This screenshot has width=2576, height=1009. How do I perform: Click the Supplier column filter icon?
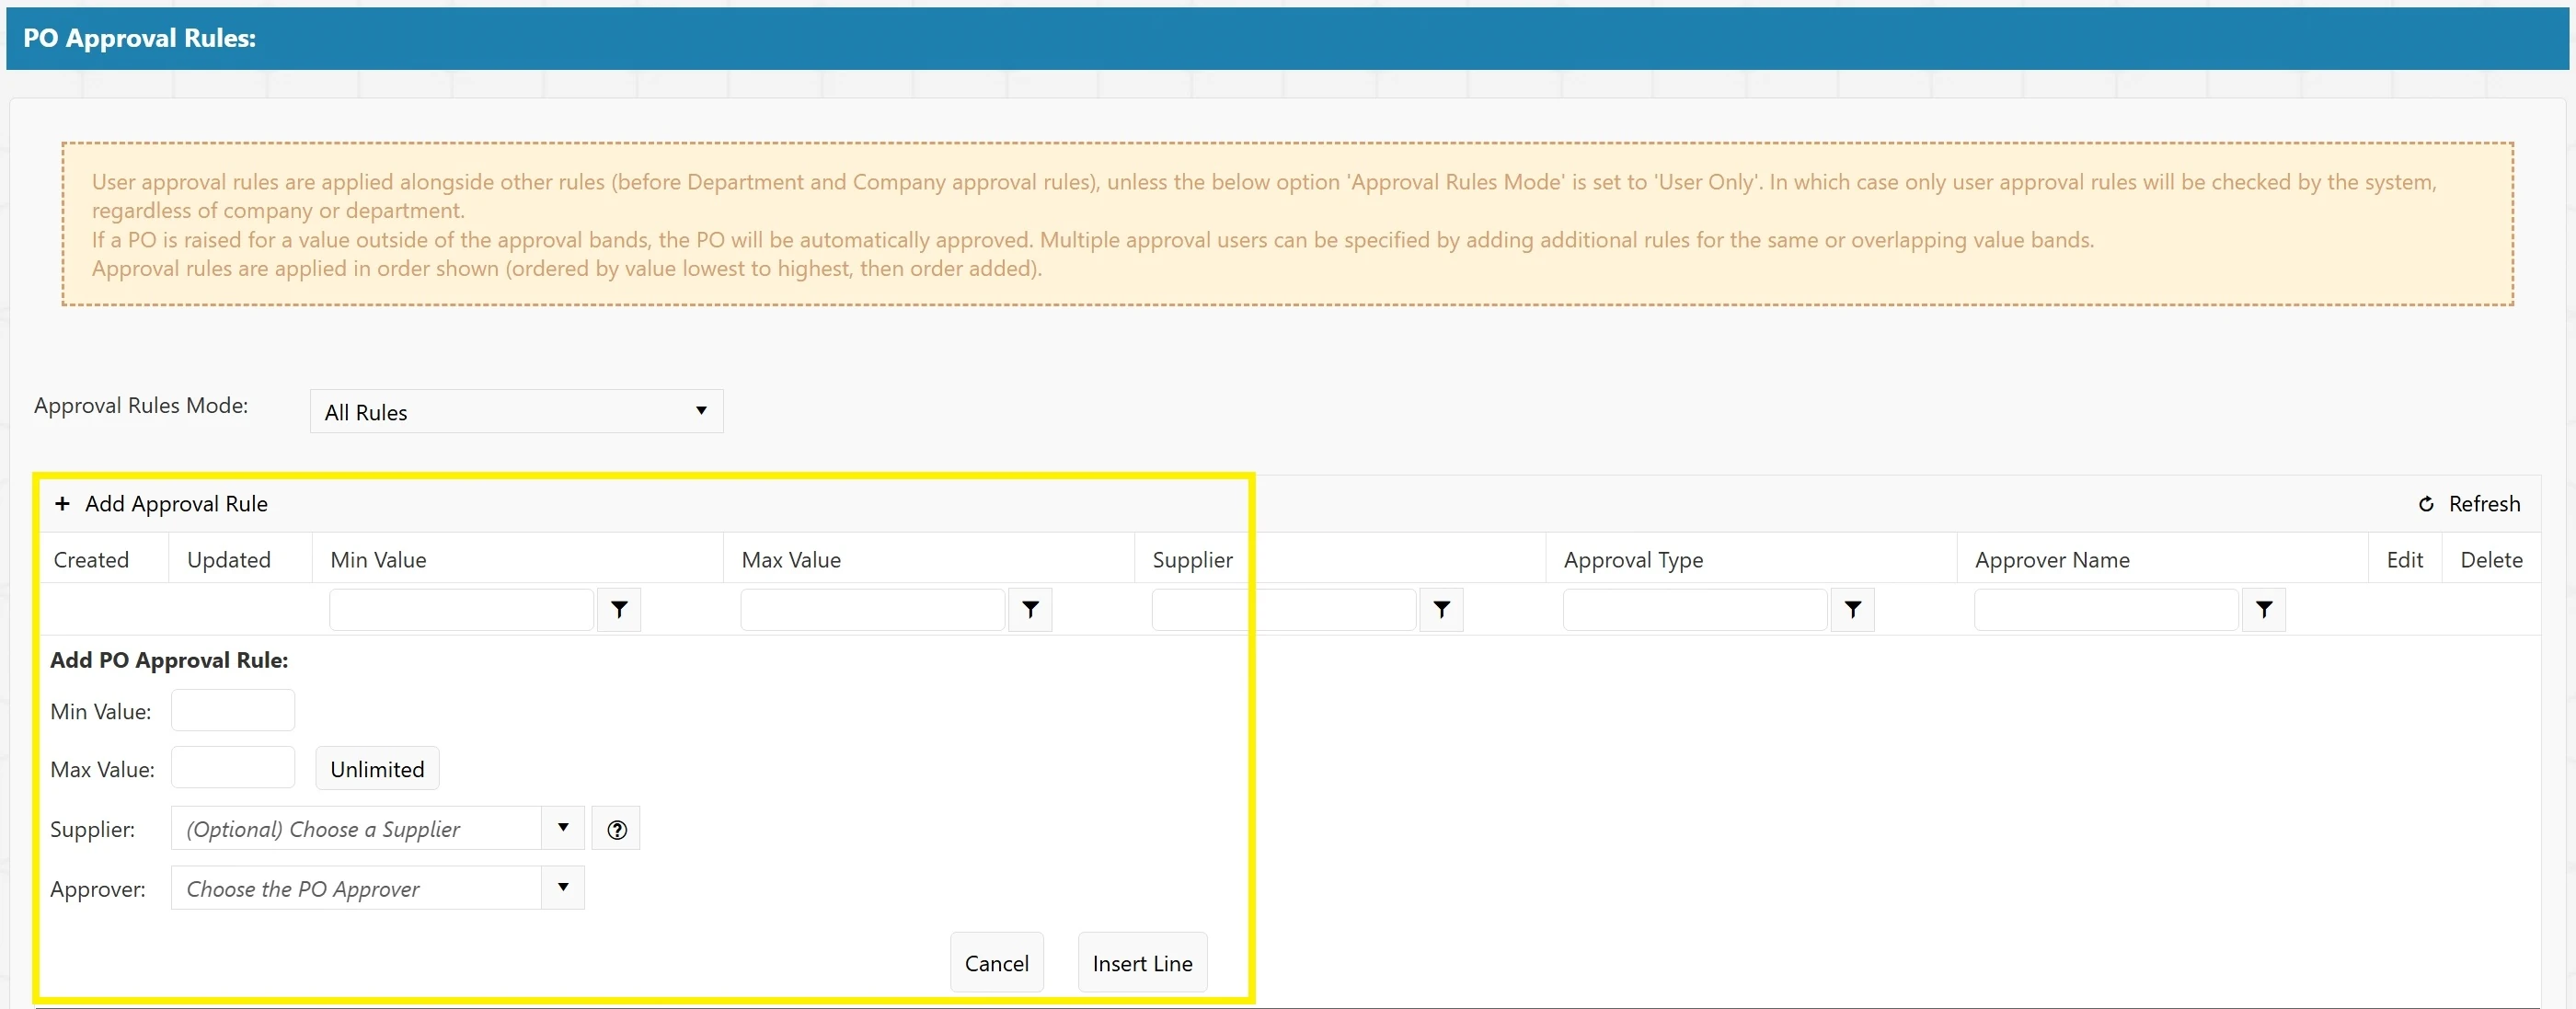tap(1441, 609)
